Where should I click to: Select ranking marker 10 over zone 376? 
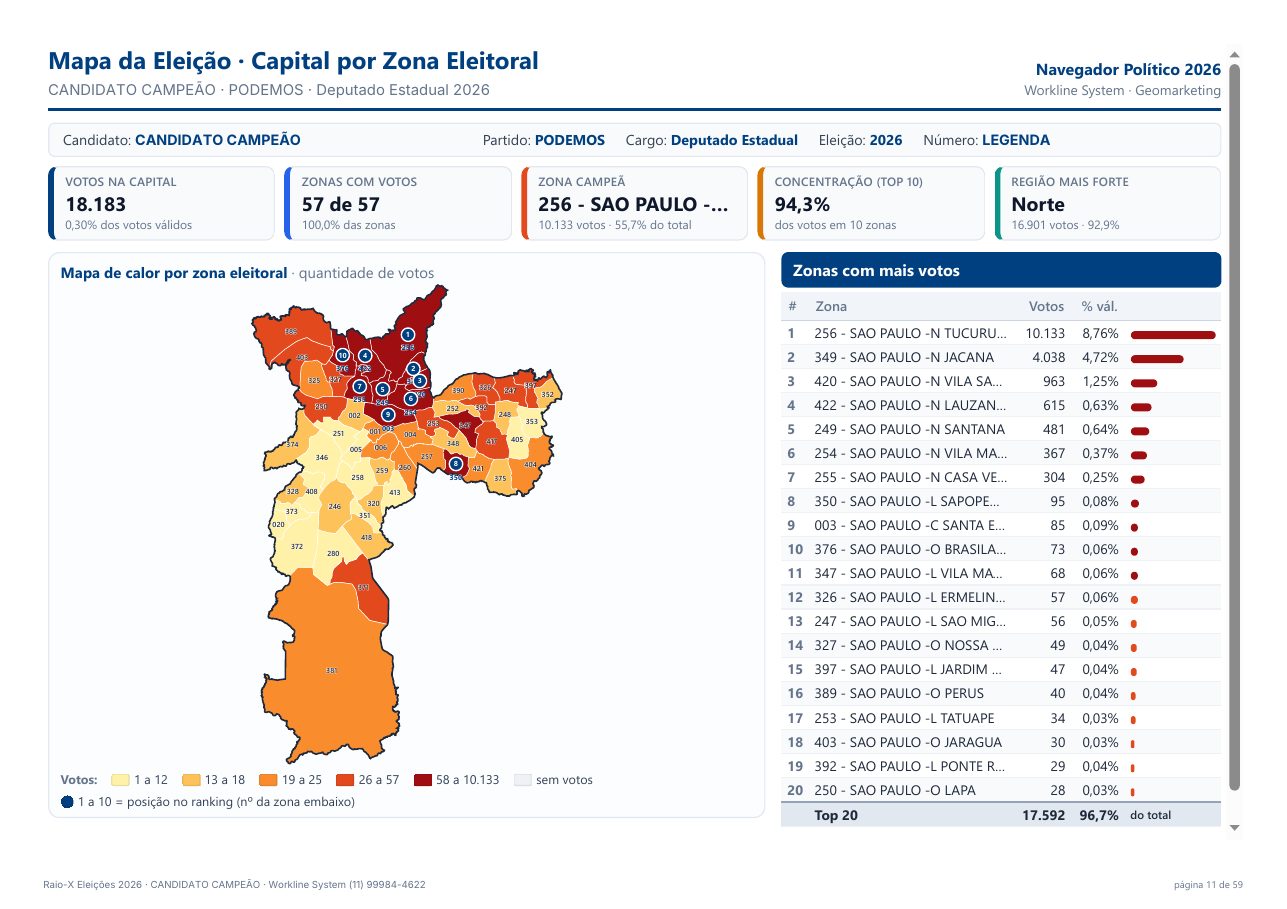pos(342,355)
